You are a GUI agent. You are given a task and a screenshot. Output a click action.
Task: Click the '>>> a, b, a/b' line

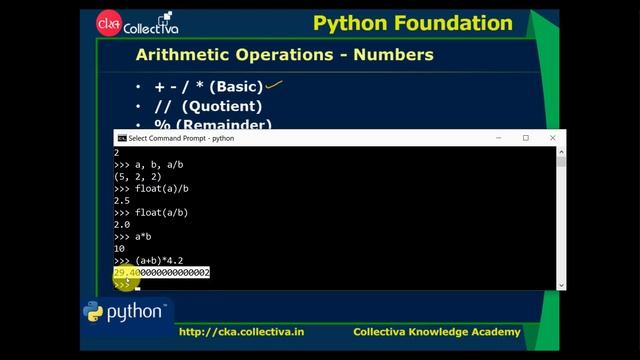coord(149,165)
